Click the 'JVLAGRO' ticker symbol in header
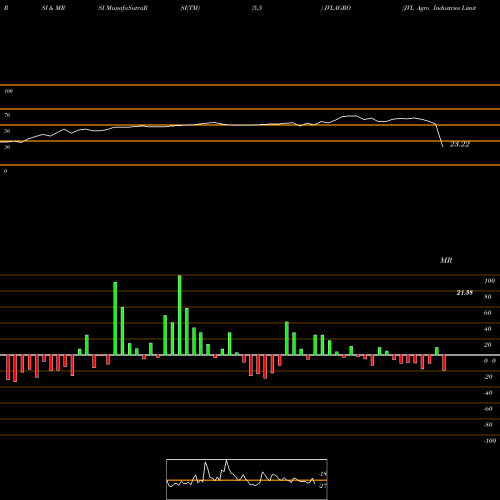This screenshot has height=500, width=500. point(336,8)
